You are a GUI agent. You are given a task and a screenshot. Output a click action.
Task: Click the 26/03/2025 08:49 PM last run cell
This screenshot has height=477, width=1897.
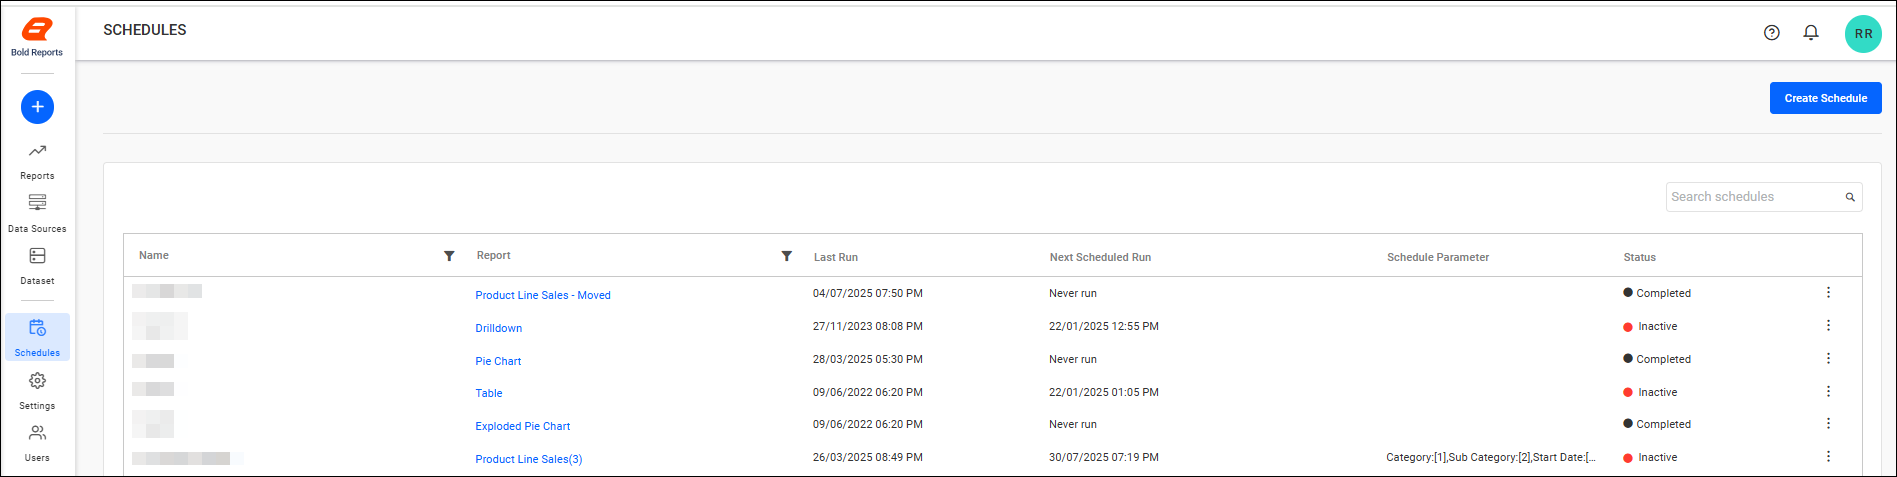coord(868,457)
